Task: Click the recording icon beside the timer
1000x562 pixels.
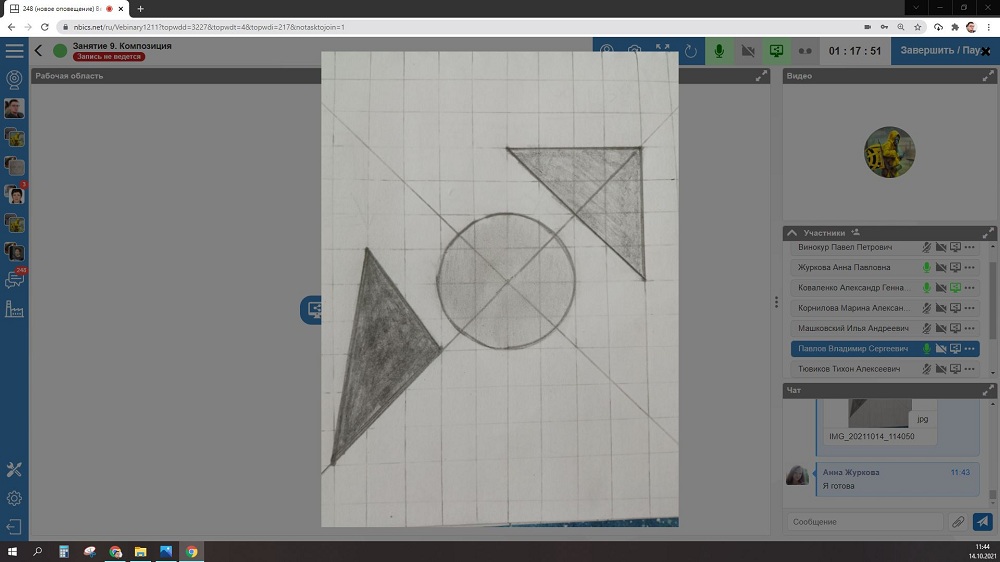Action: tap(805, 51)
